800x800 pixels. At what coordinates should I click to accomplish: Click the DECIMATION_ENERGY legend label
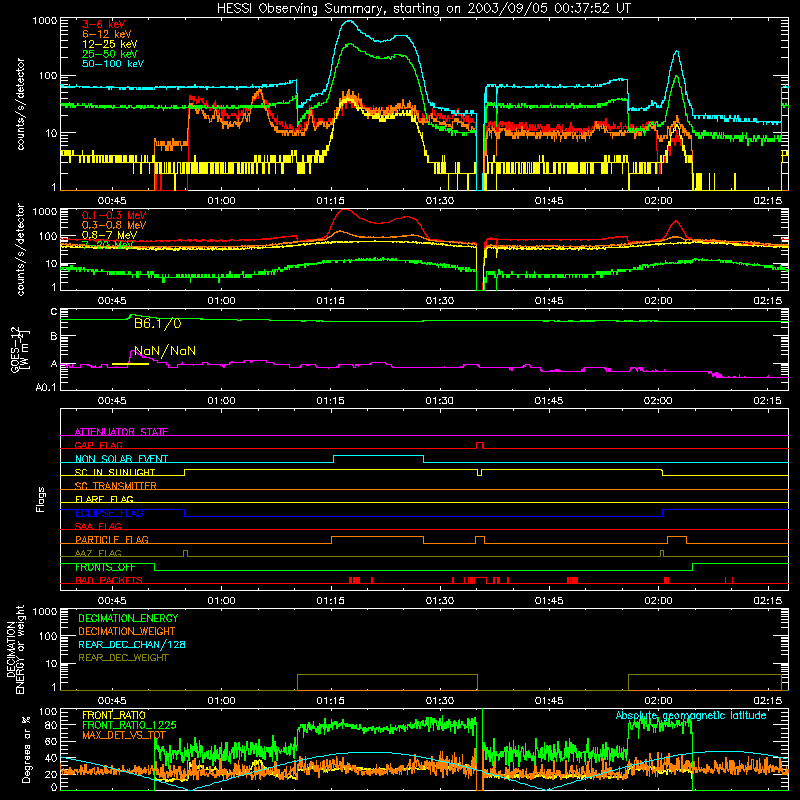pyautogui.click(x=128, y=618)
